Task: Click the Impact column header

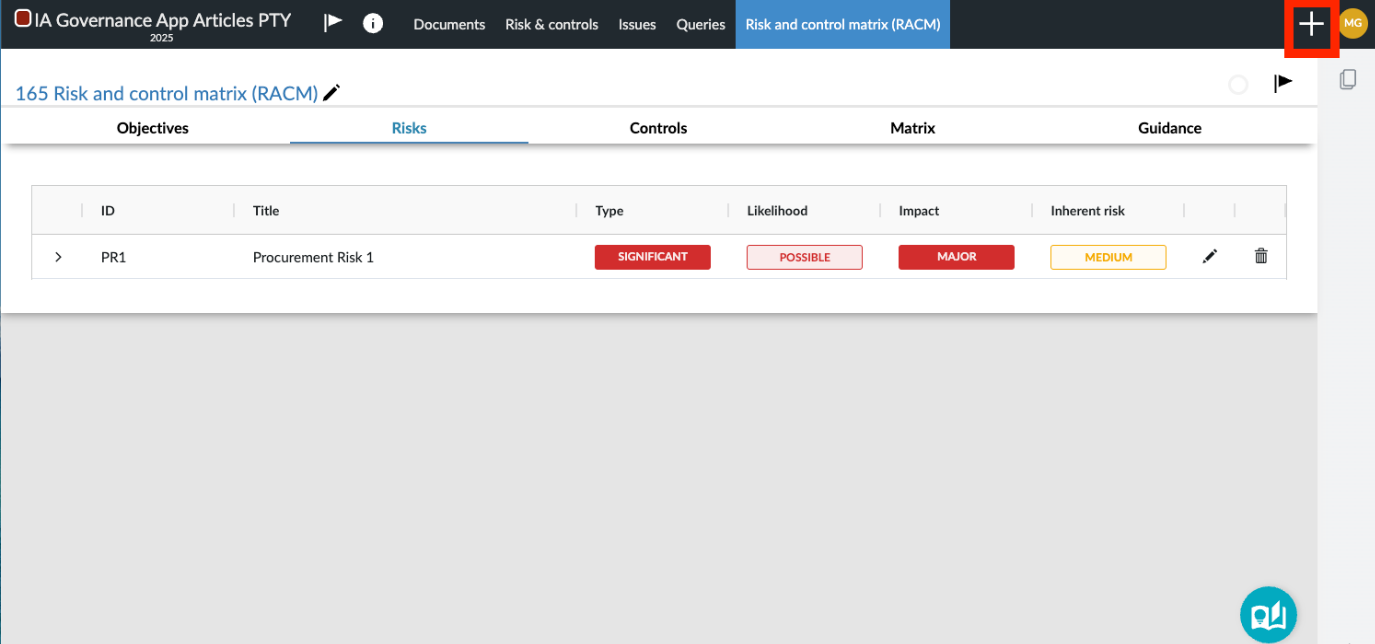Action: point(919,211)
